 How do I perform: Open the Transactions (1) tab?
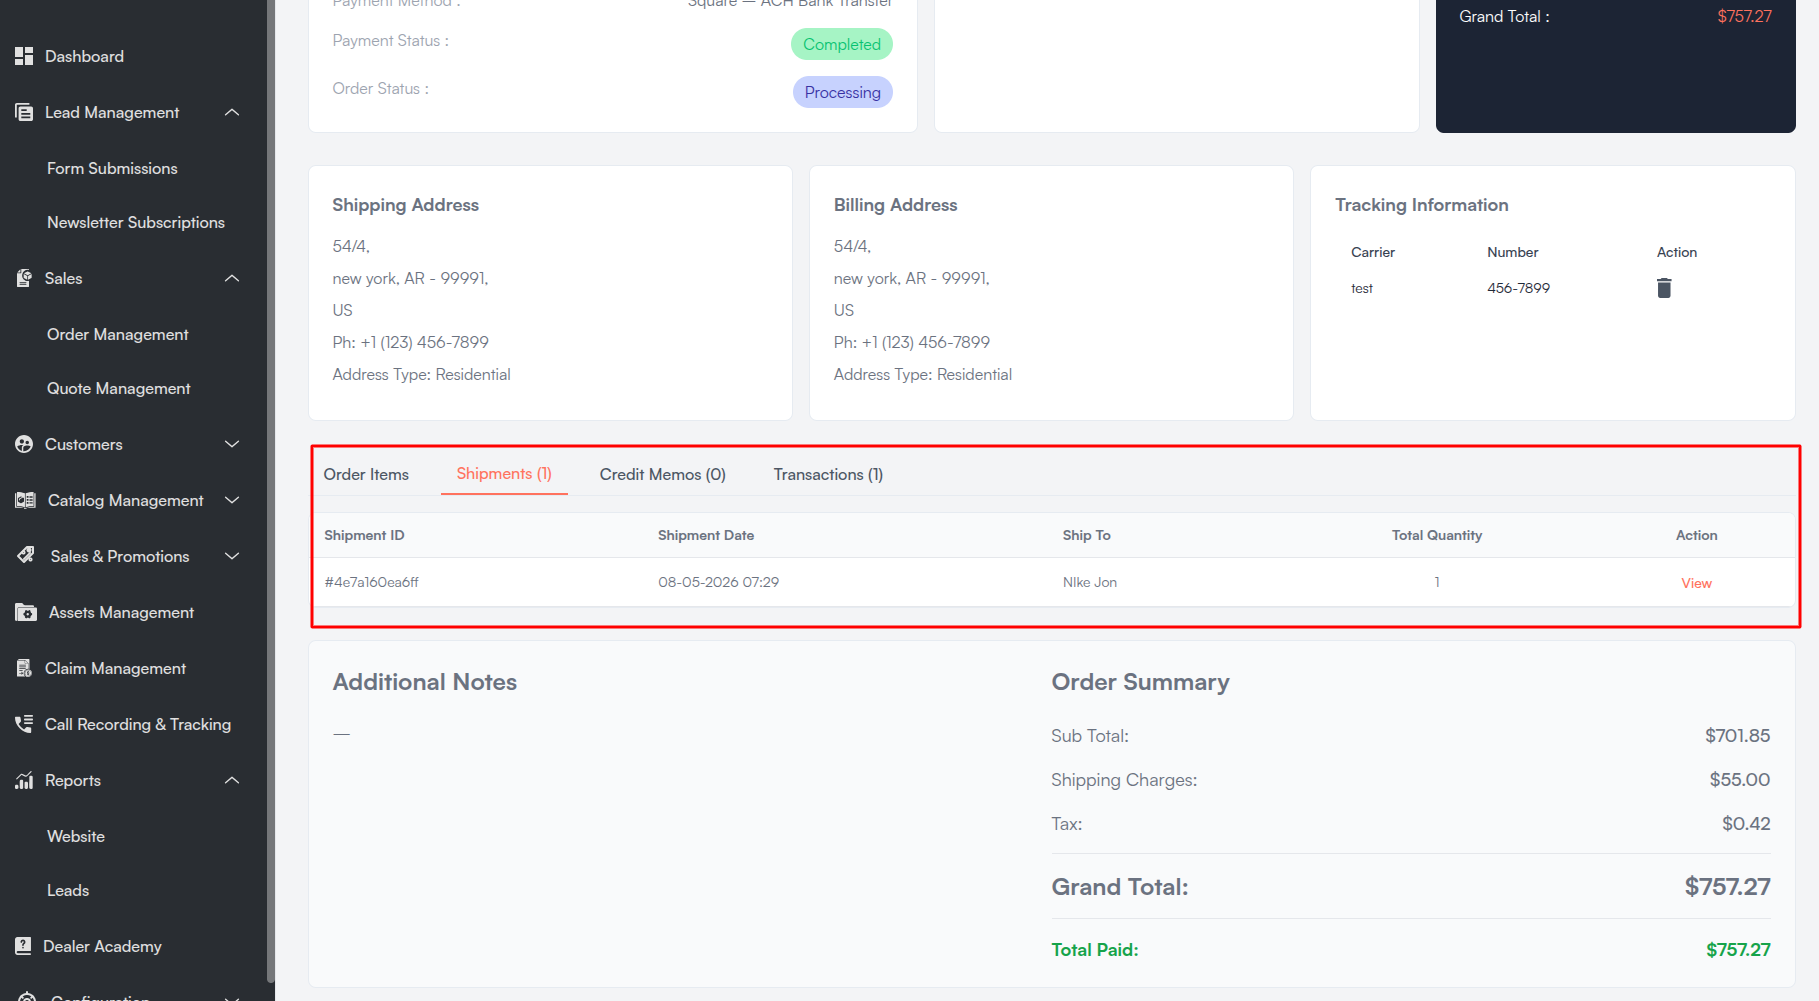point(828,474)
